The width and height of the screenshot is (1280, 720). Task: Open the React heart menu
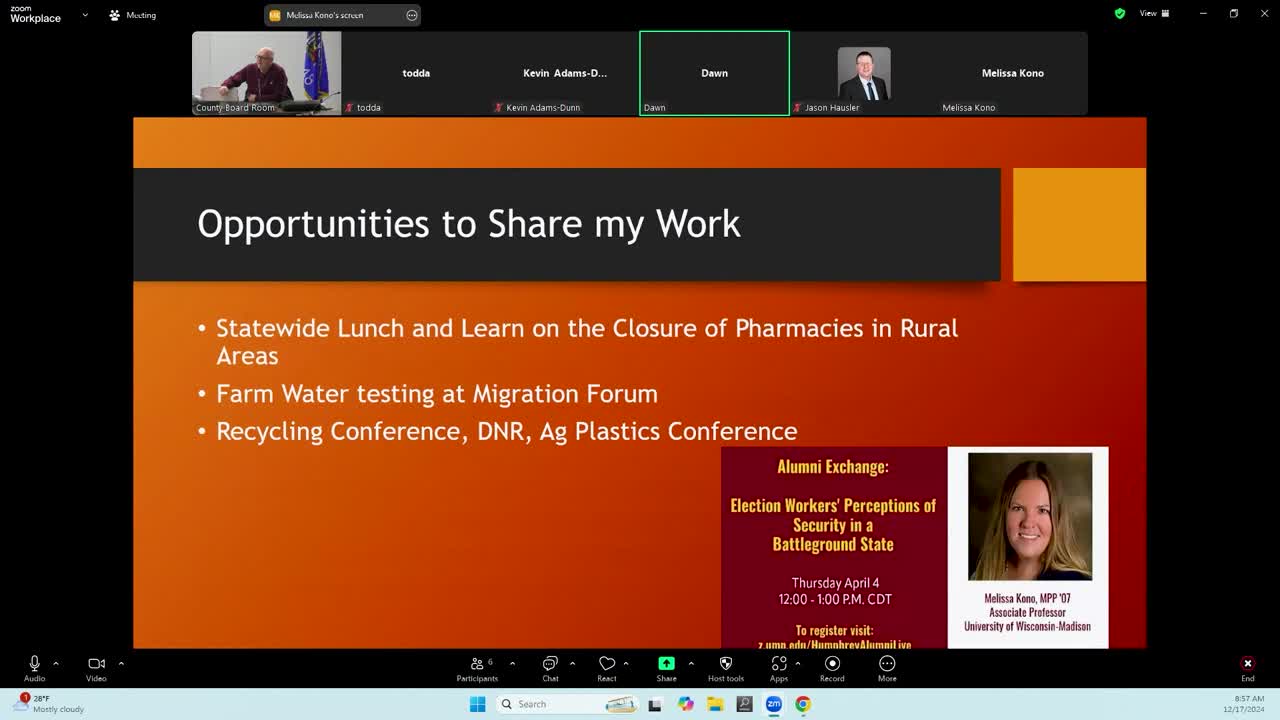click(607, 668)
